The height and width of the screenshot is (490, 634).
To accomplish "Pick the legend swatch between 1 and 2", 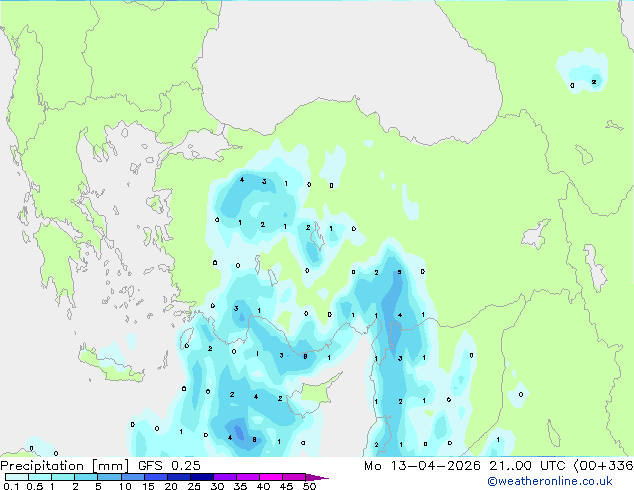I will click(63, 477).
